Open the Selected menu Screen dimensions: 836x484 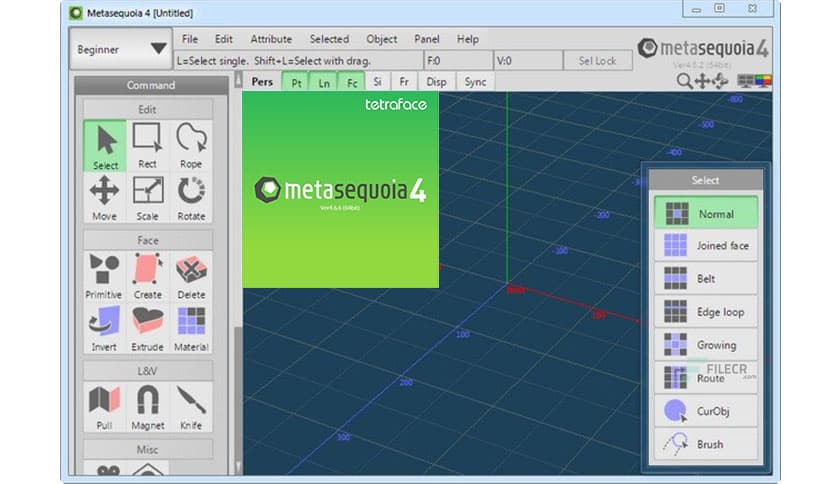[329, 39]
